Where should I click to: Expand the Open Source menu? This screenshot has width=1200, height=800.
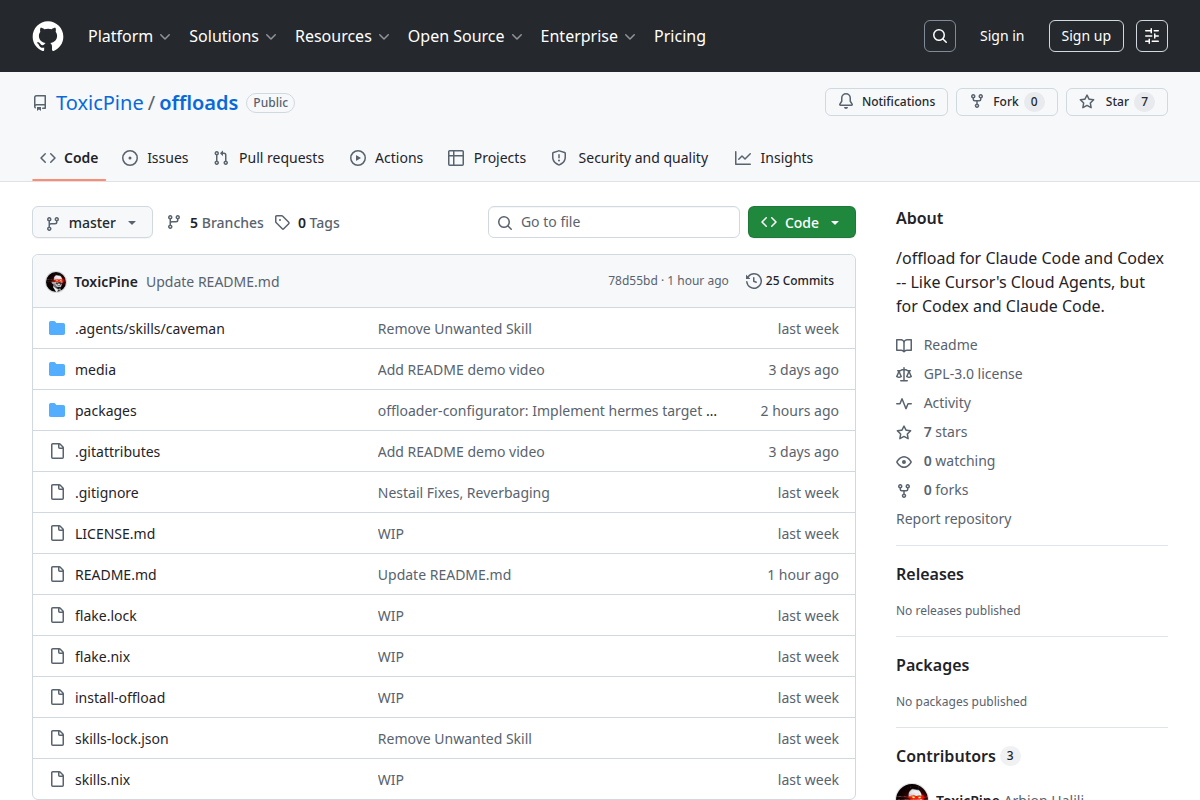(465, 36)
